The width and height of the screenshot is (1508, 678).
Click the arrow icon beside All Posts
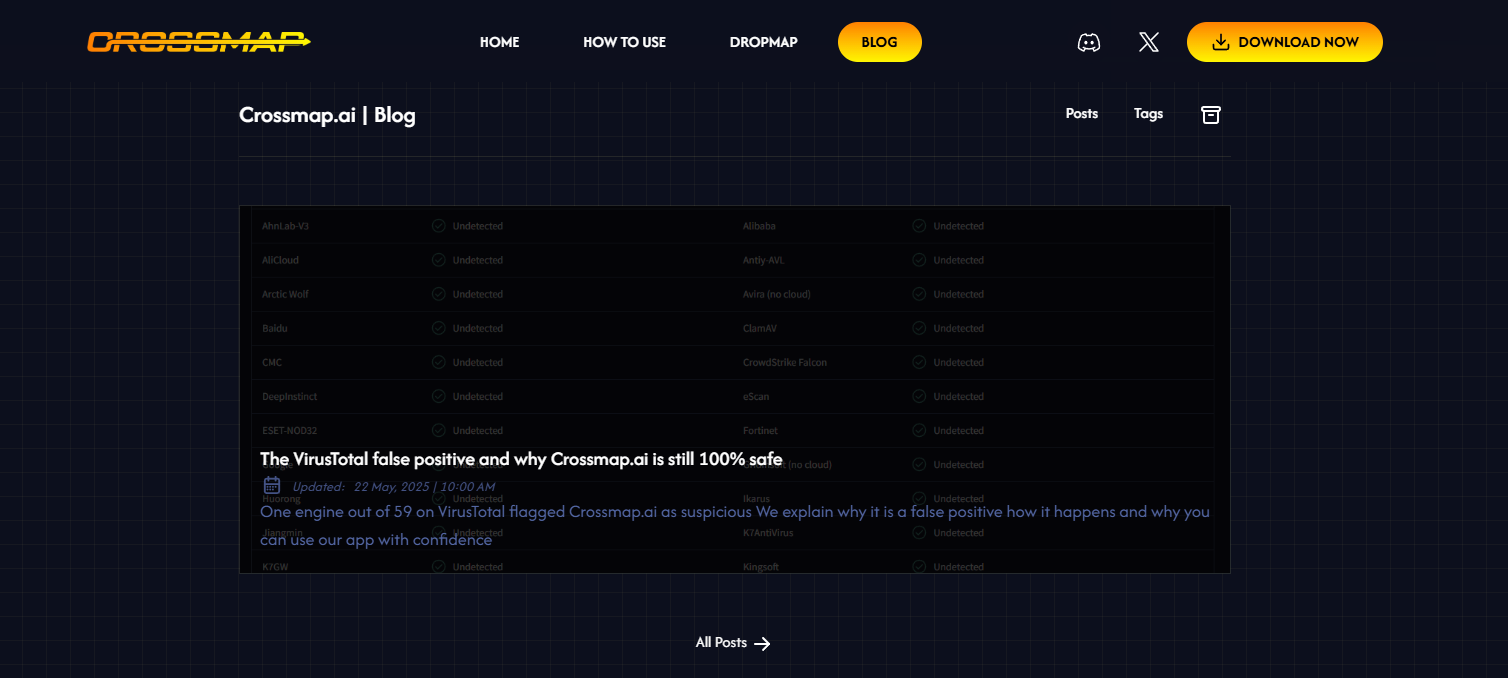click(x=763, y=643)
